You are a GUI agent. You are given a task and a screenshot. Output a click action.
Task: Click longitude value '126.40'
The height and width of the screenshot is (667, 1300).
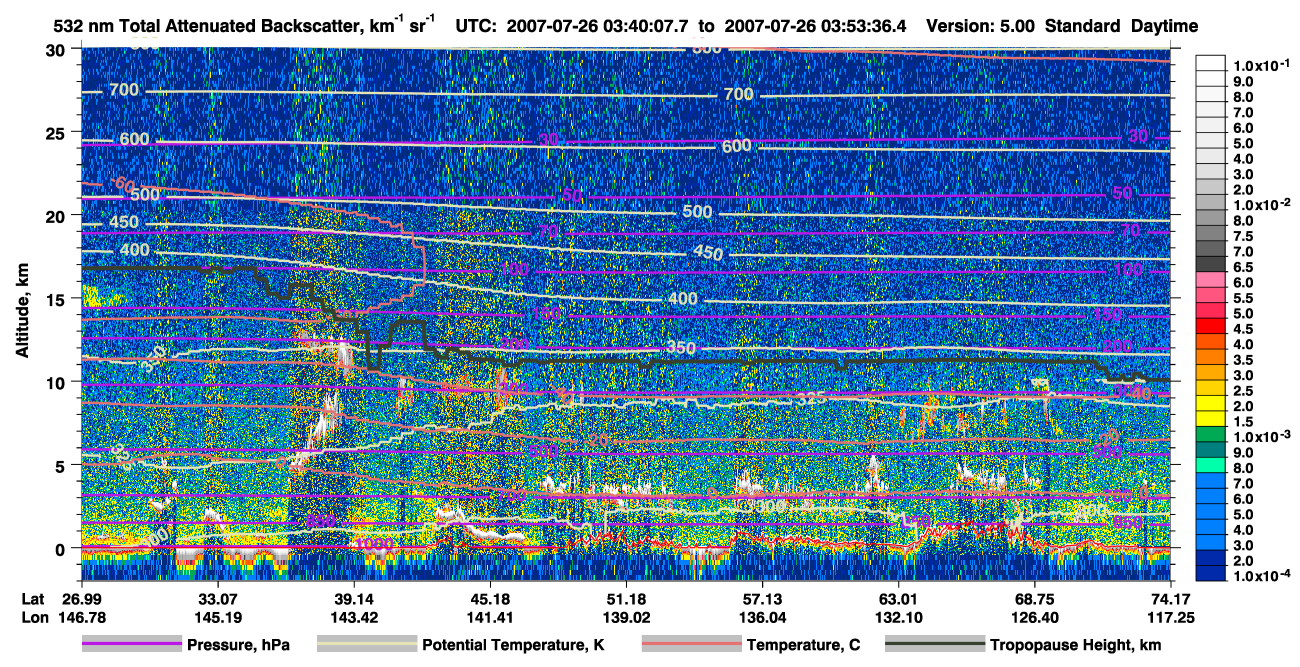tap(1034, 617)
